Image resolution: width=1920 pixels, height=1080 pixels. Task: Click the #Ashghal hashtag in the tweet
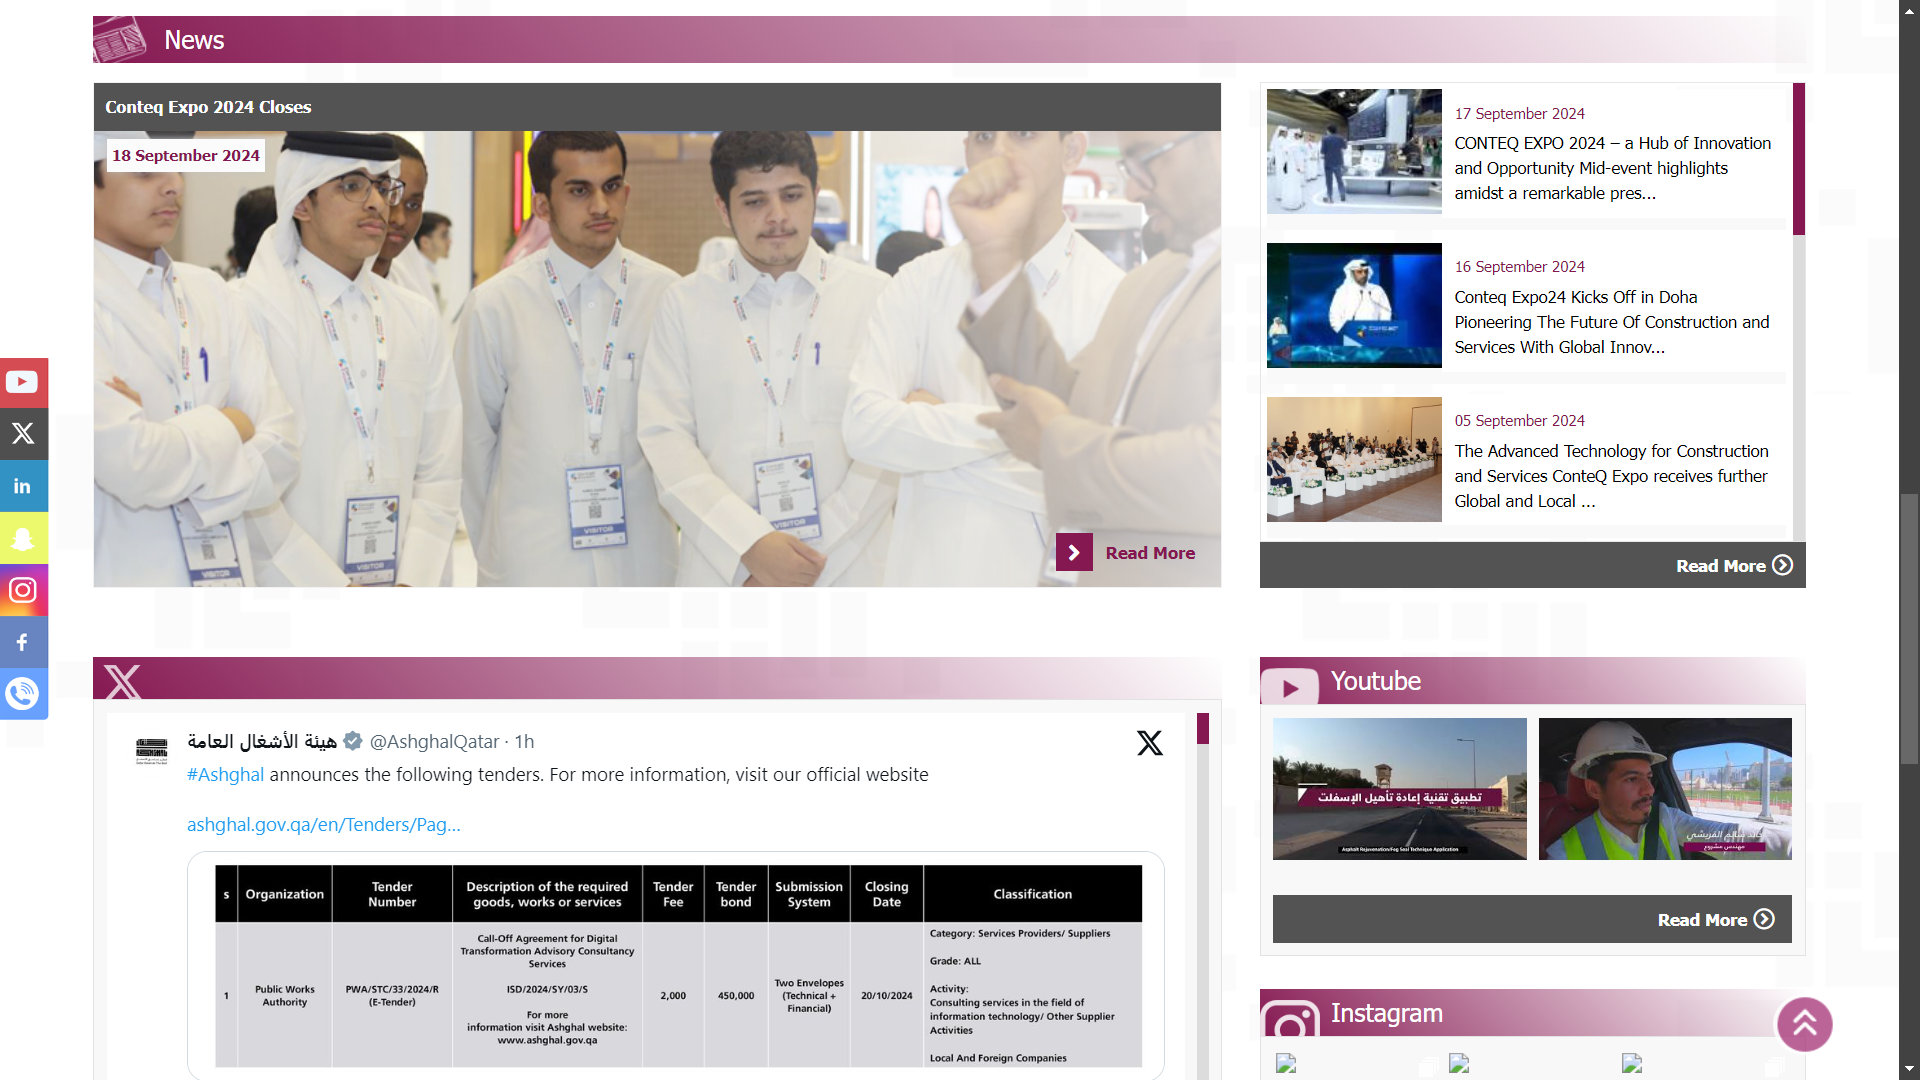tap(225, 774)
